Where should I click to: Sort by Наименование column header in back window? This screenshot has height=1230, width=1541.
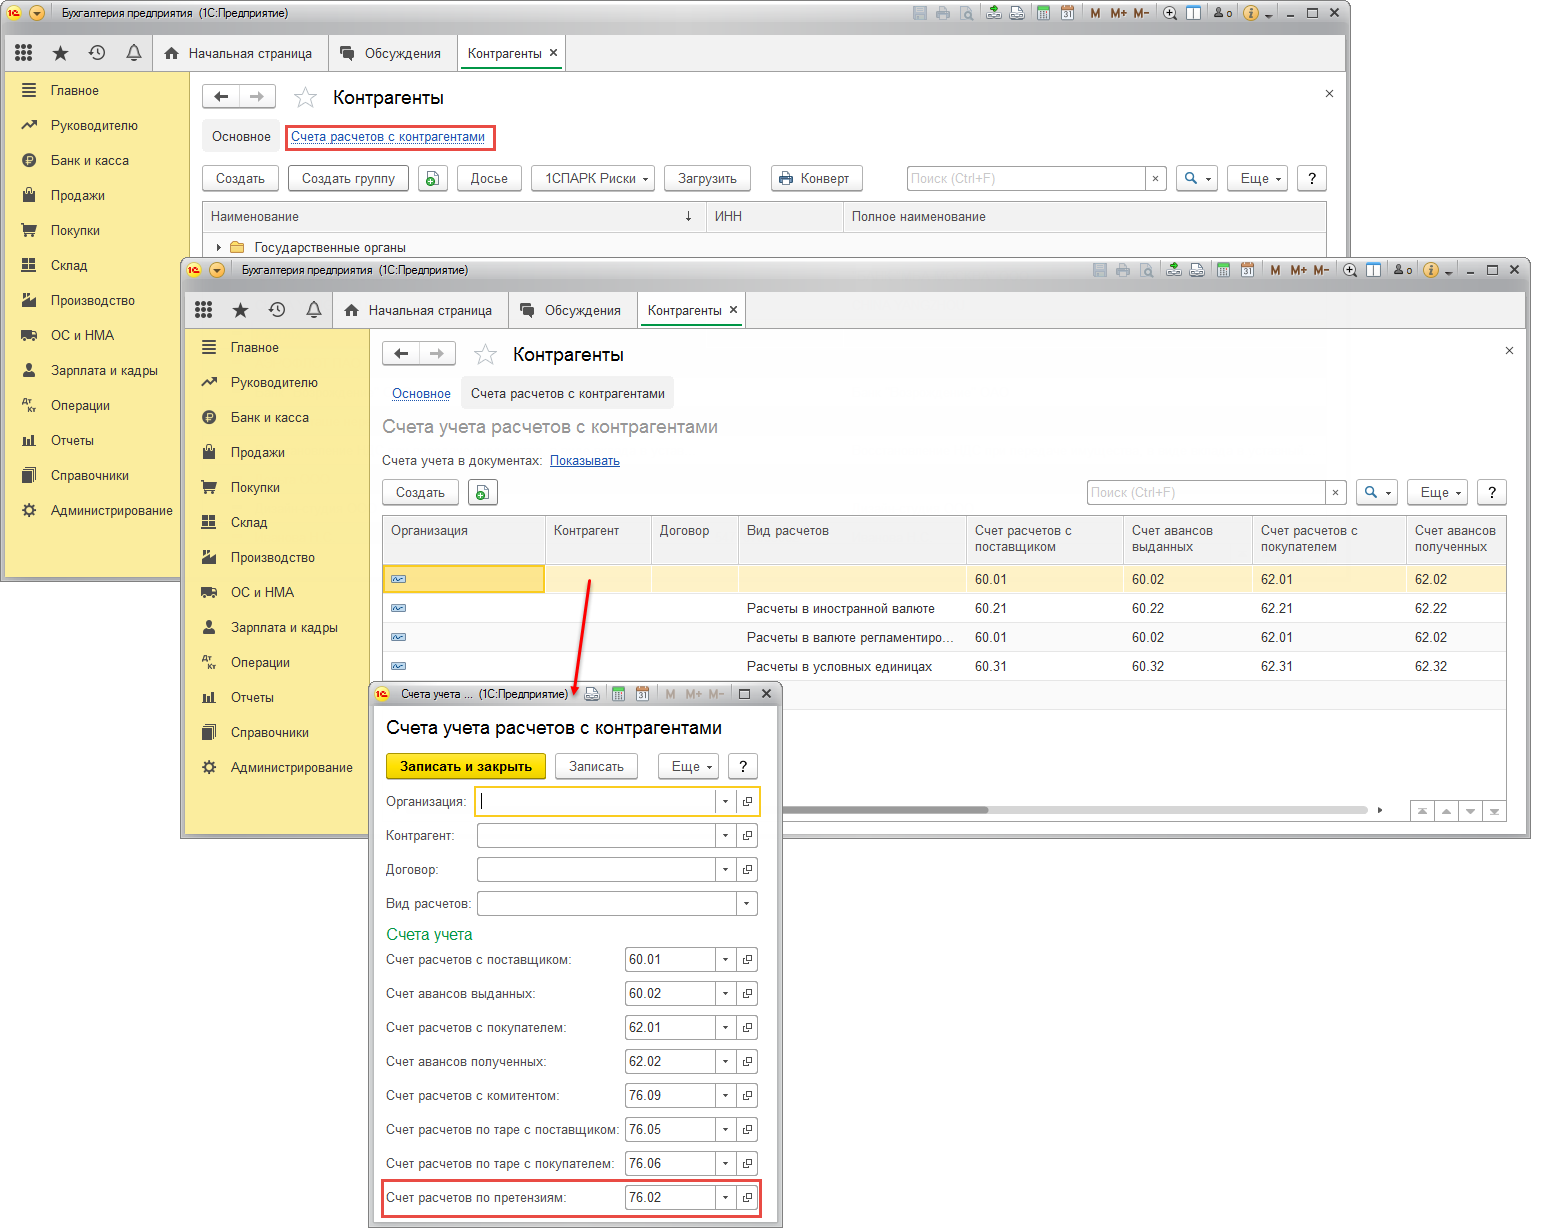click(454, 216)
